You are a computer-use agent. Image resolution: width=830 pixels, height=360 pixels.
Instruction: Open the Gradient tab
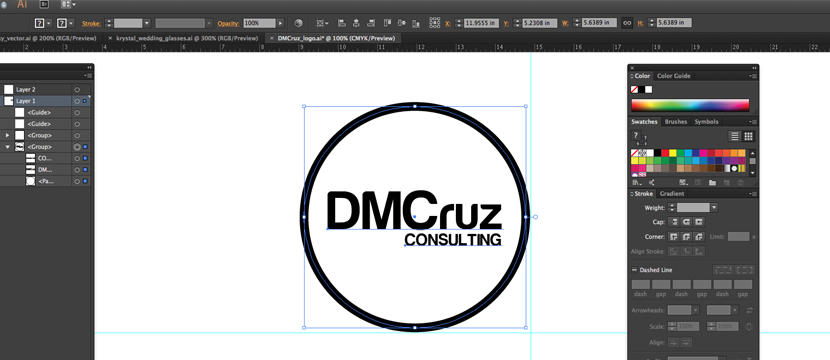pos(672,194)
